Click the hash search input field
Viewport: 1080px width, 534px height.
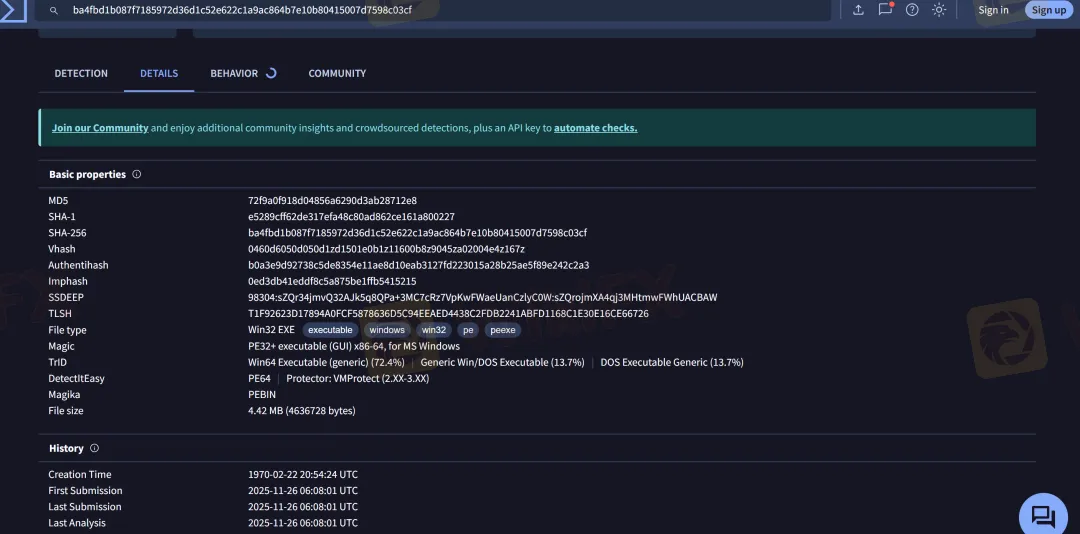point(440,10)
